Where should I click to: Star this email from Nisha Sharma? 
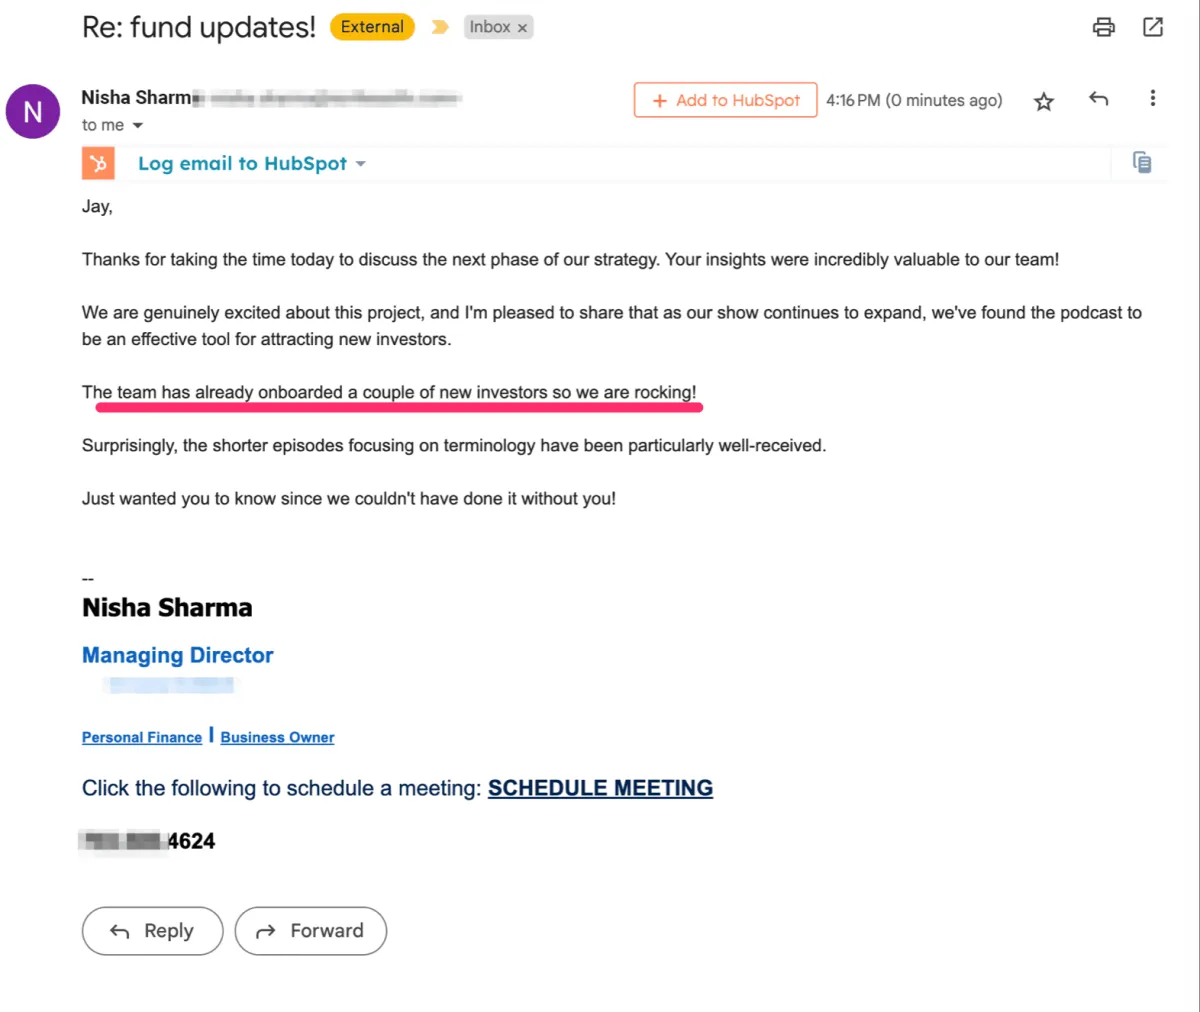click(x=1044, y=101)
